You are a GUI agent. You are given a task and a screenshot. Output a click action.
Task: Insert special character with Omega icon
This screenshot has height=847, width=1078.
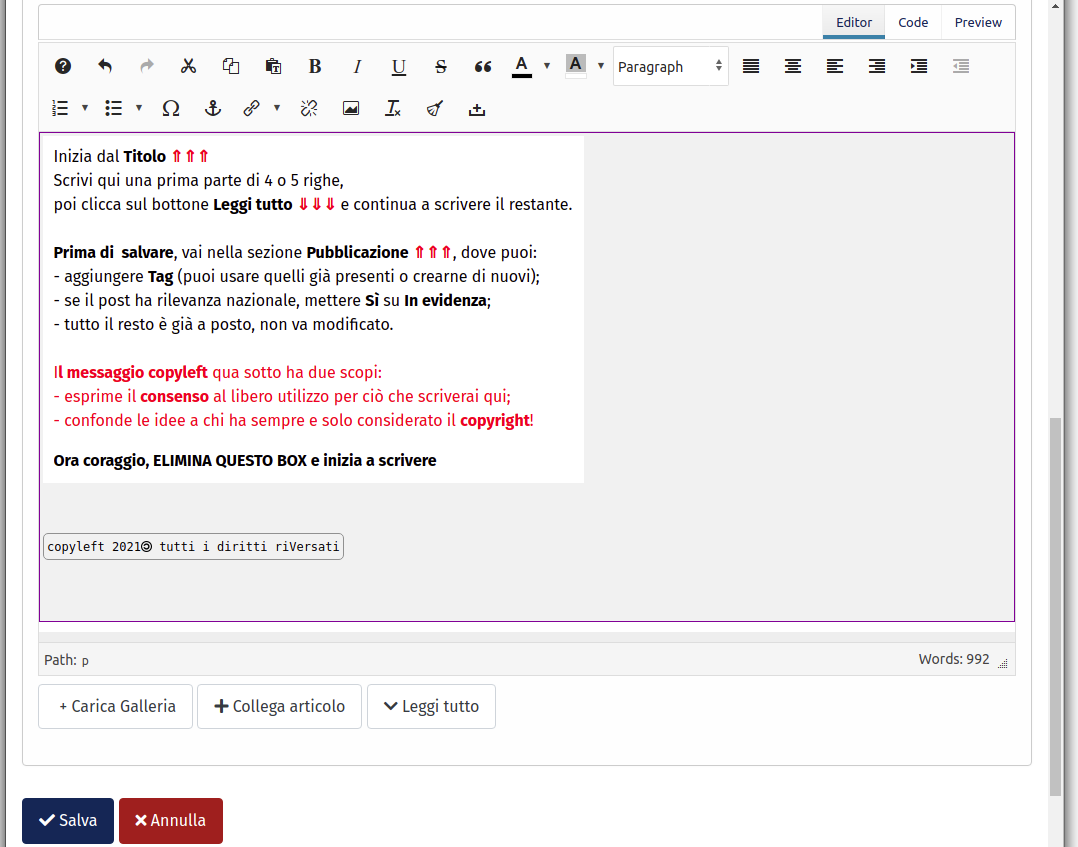tap(171, 109)
